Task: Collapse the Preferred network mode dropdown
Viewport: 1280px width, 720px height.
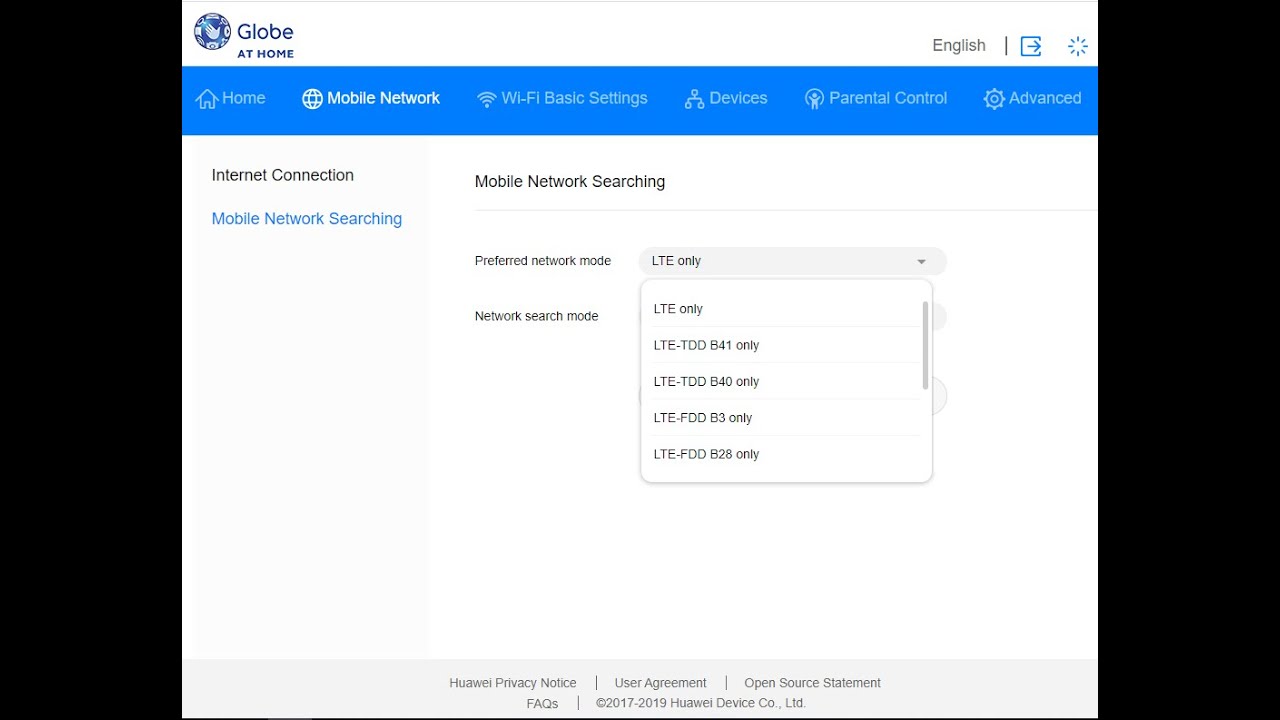Action: [792, 261]
